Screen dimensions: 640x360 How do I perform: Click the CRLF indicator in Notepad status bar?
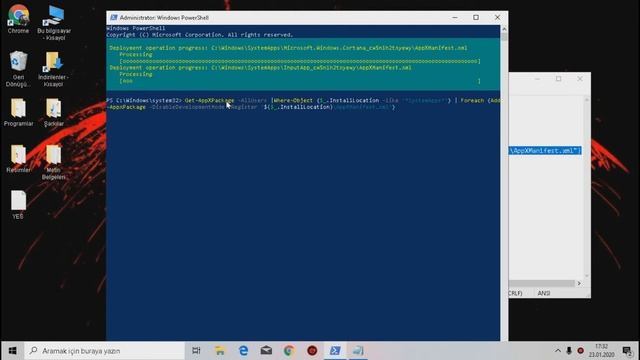[x=516, y=293]
